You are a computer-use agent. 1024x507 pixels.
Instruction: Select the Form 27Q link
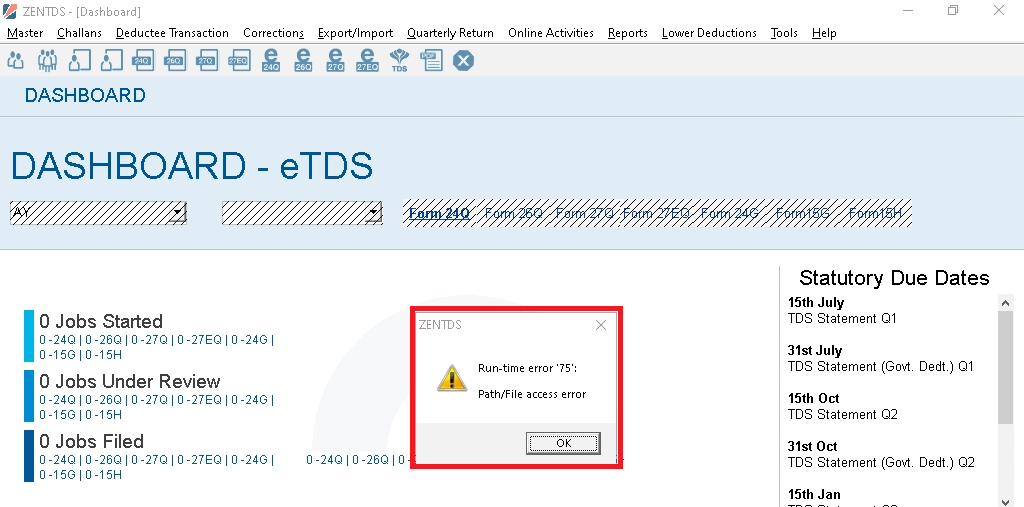point(584,213)
